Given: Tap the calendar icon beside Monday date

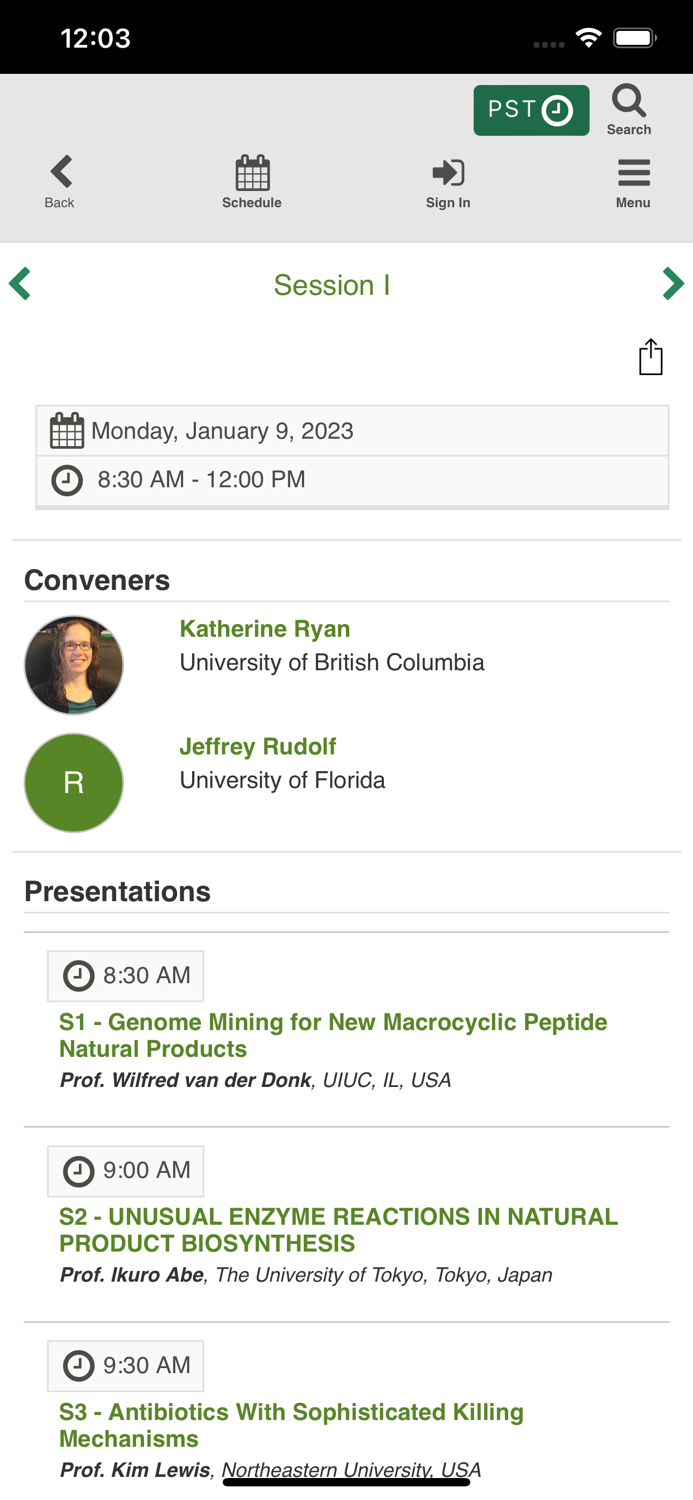Looking at the screenshot, I should click(67, 431).
